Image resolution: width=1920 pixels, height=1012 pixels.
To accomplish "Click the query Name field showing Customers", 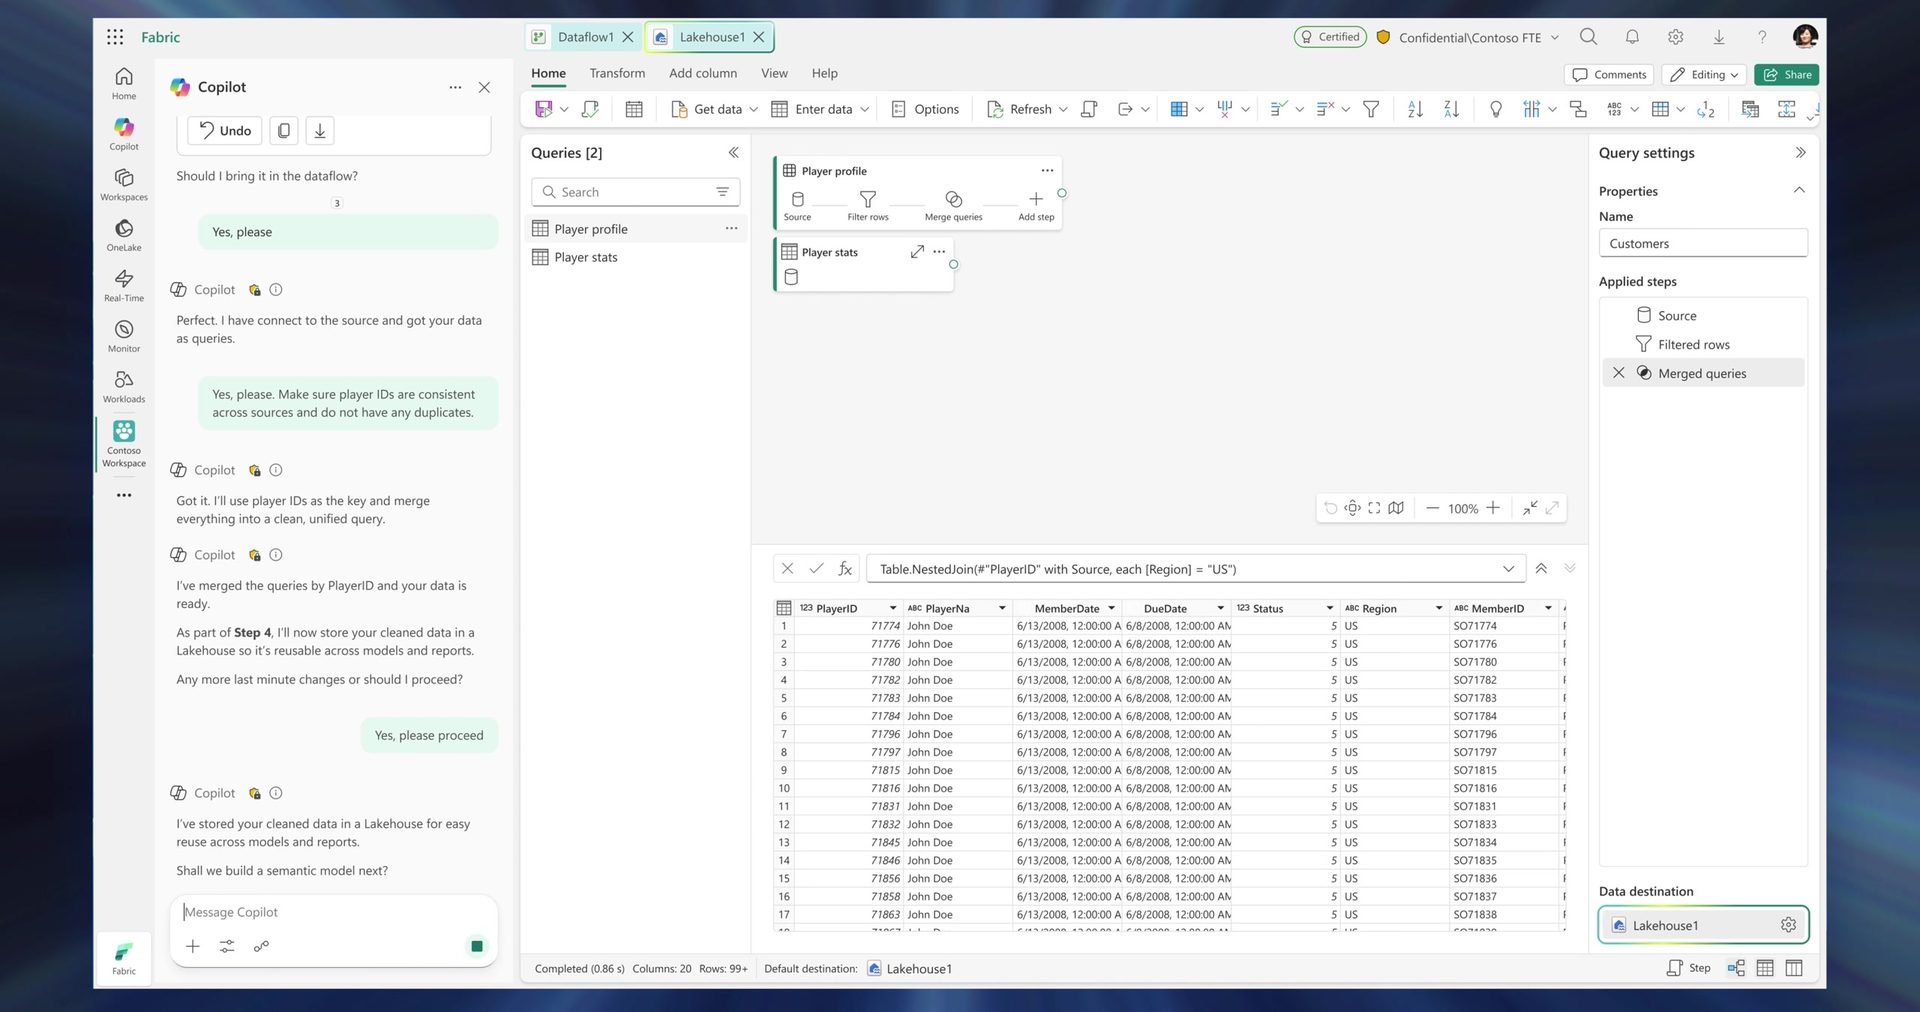I will [x=1703, y=243].
